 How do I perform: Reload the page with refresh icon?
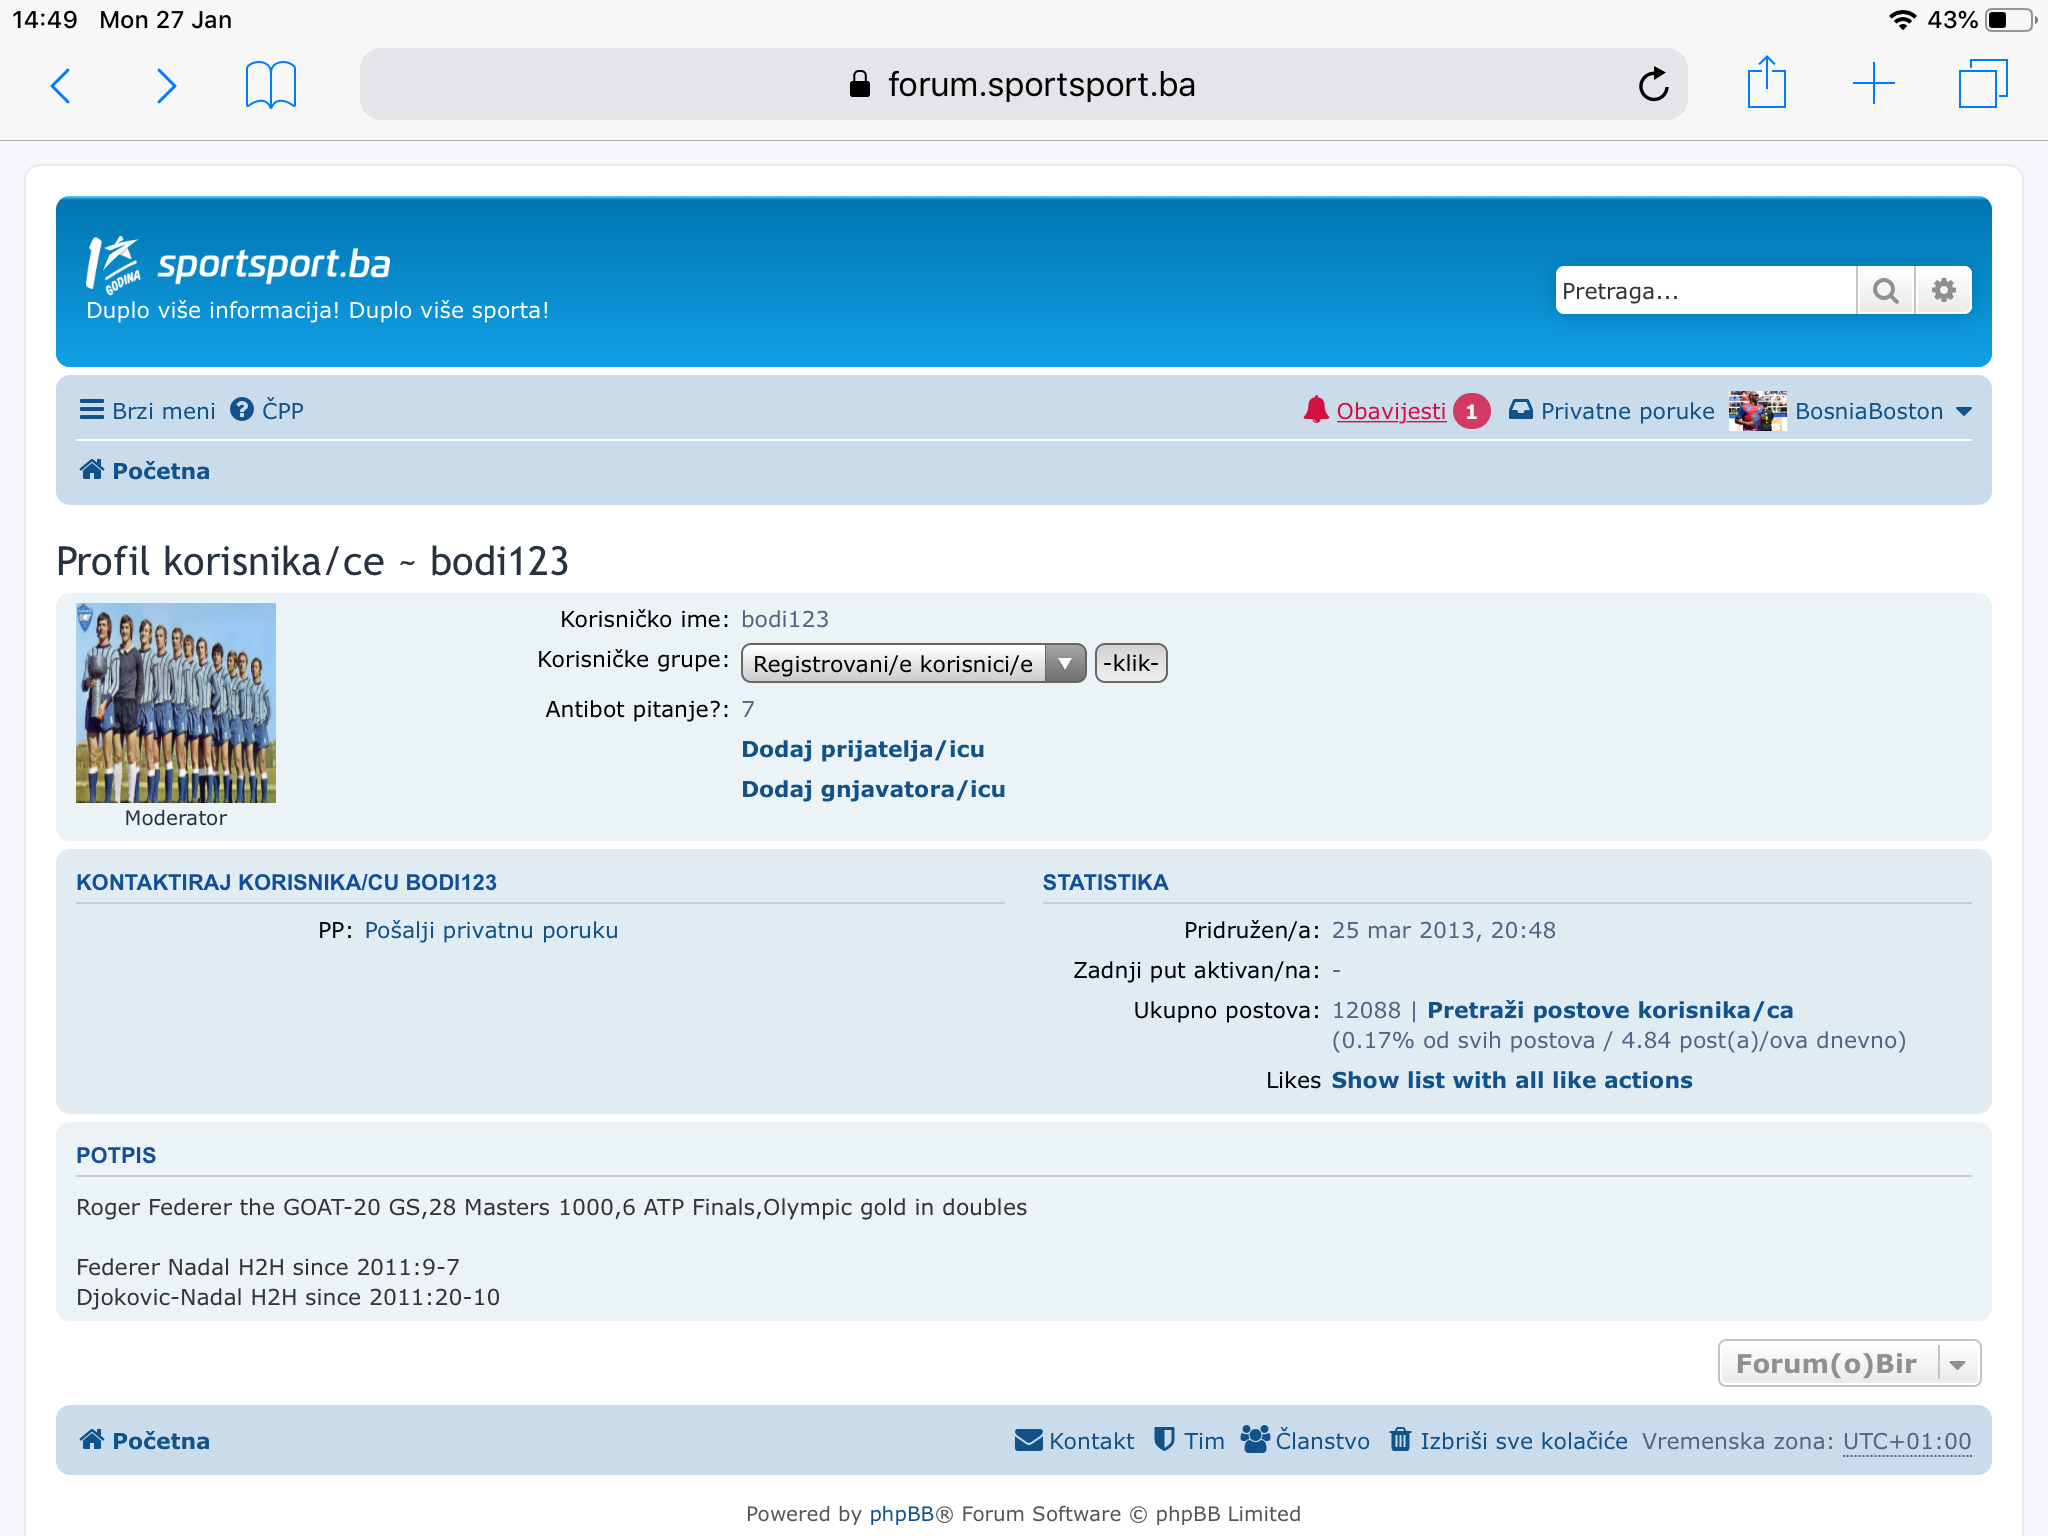click(1653, 85)
